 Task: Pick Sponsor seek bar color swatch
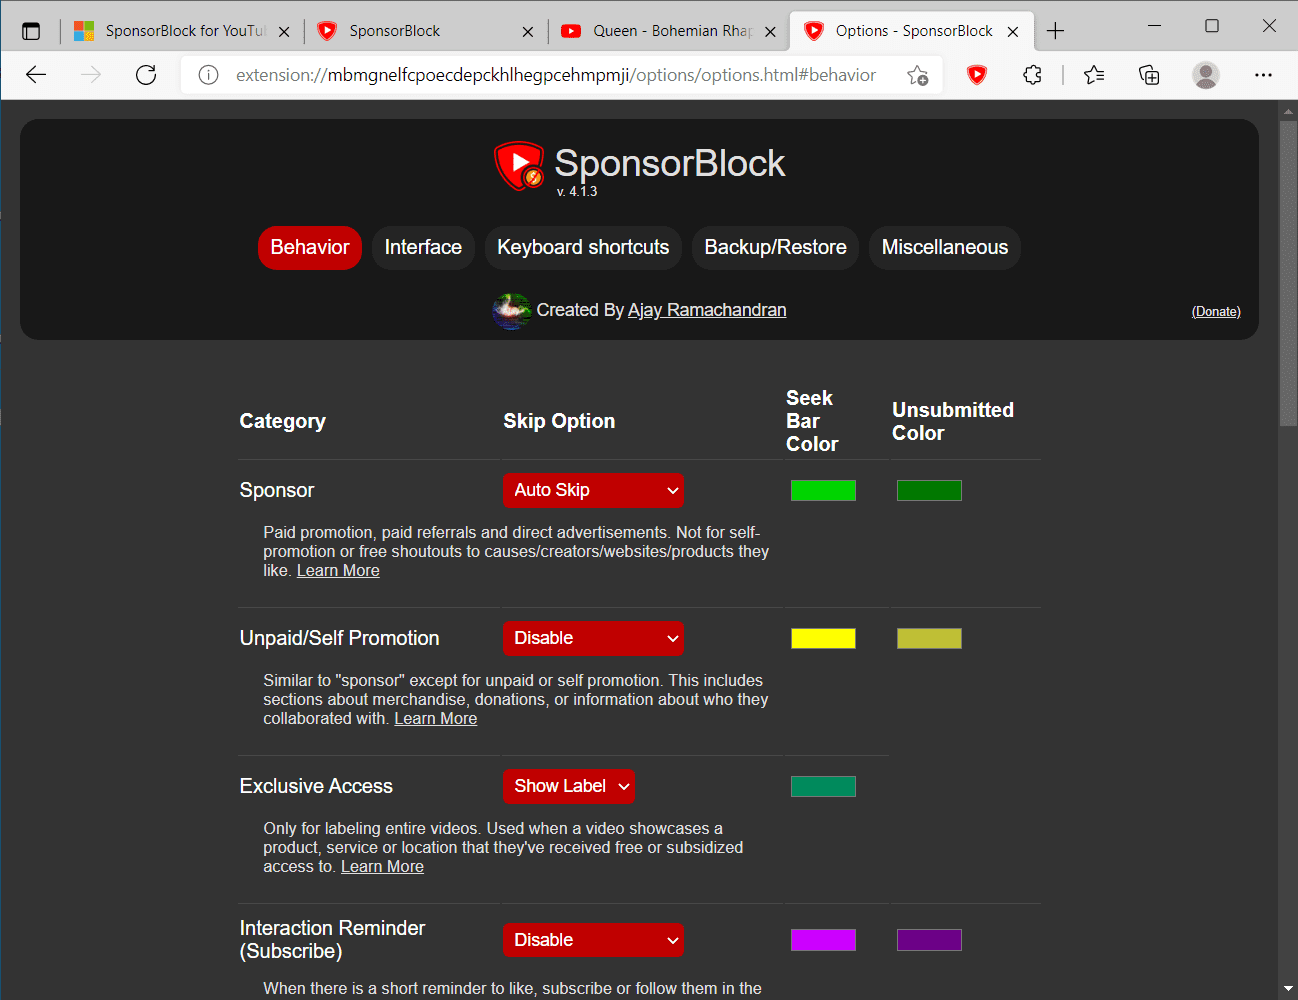tap(823, 490)
